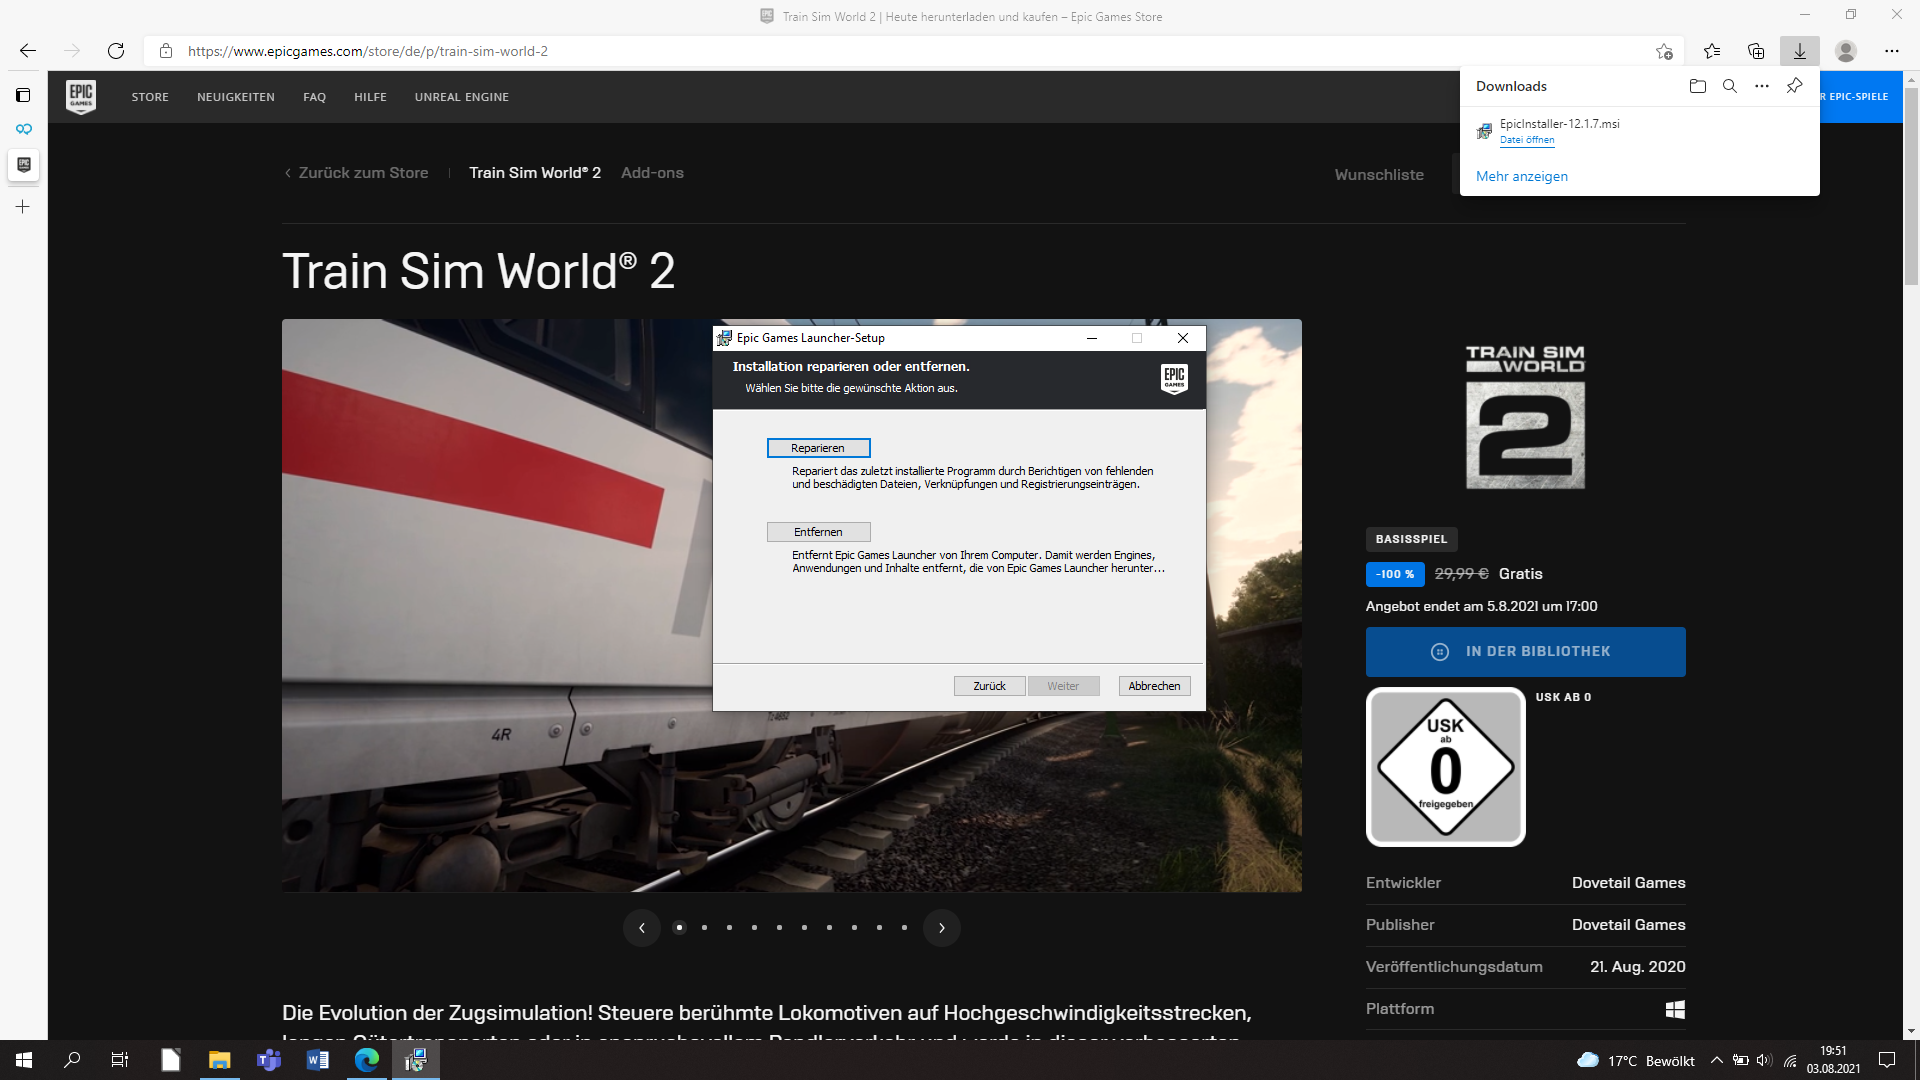Open the browser favorites list icon
This screenshot has width=1920, height=1080.
pyautogui.click(x=1712, y=51)
